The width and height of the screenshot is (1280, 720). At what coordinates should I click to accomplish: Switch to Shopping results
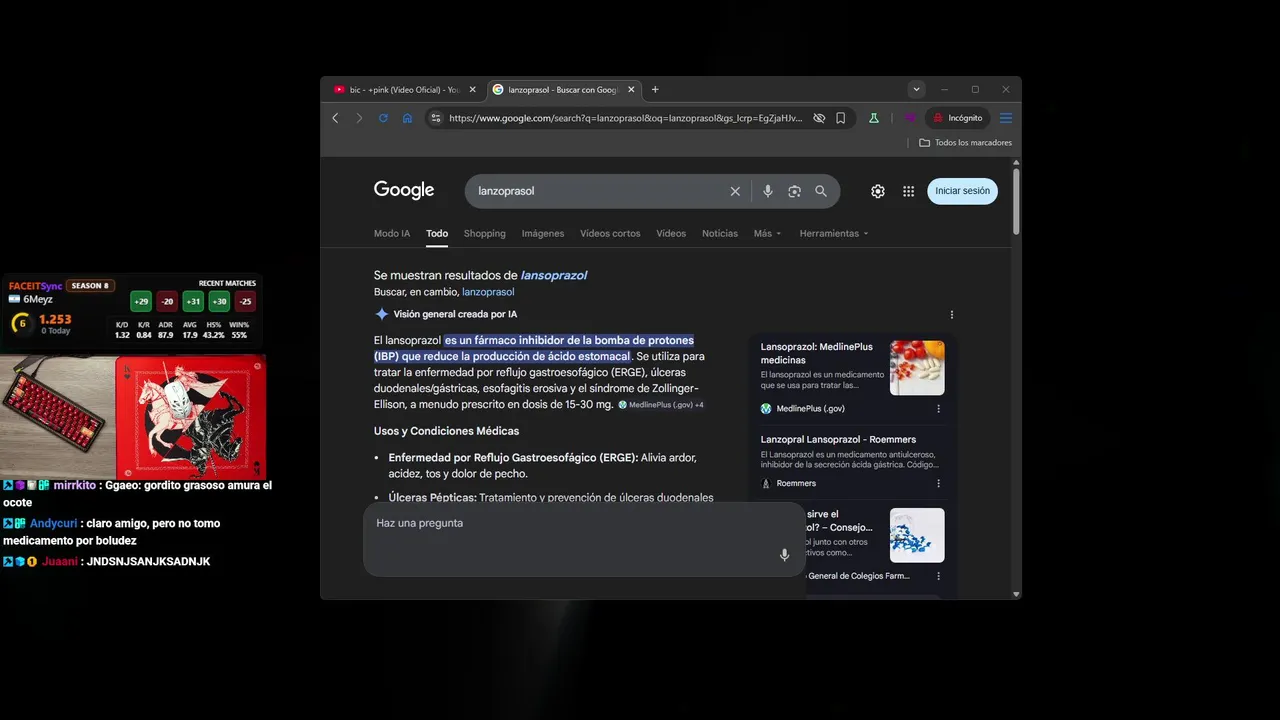pyautogui.click(x=485, y=233)
